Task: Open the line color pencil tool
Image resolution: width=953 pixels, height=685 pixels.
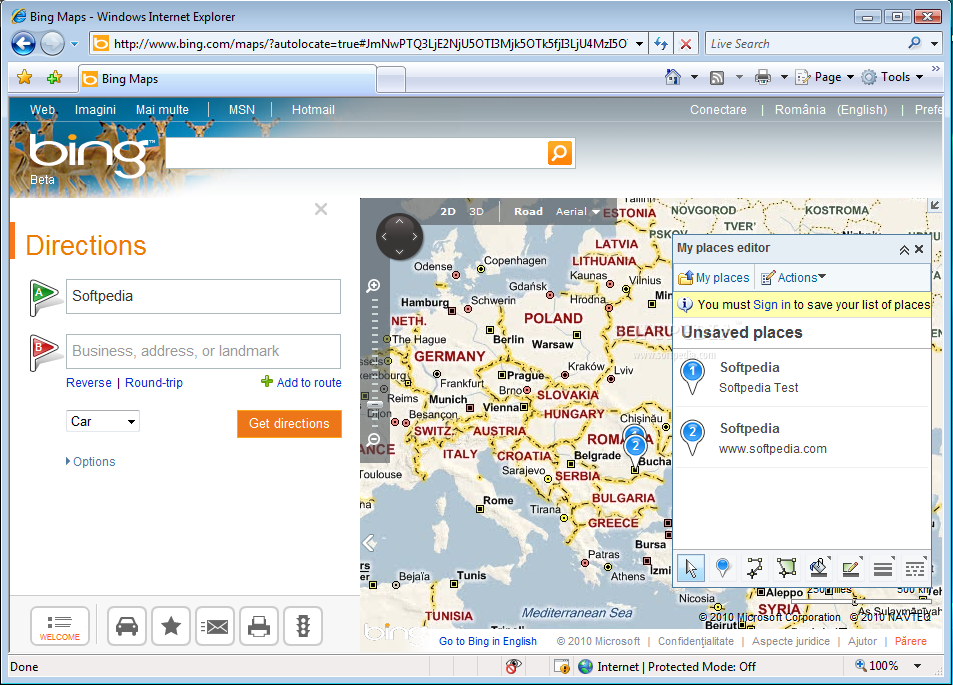Action: click(851, 568)
